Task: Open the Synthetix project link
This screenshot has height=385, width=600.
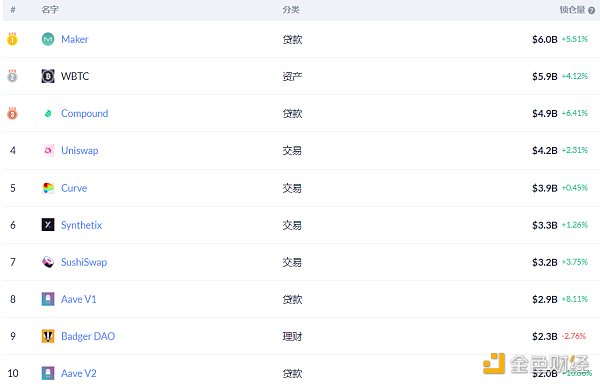Action: pyautogui.click(x=82, y=225)
